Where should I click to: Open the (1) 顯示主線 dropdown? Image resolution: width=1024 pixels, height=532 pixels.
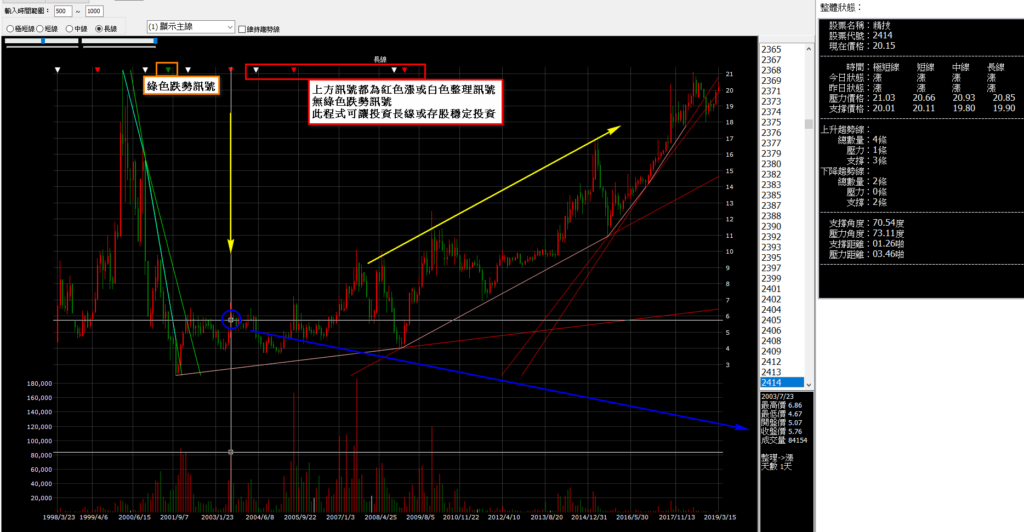point(191,27)
